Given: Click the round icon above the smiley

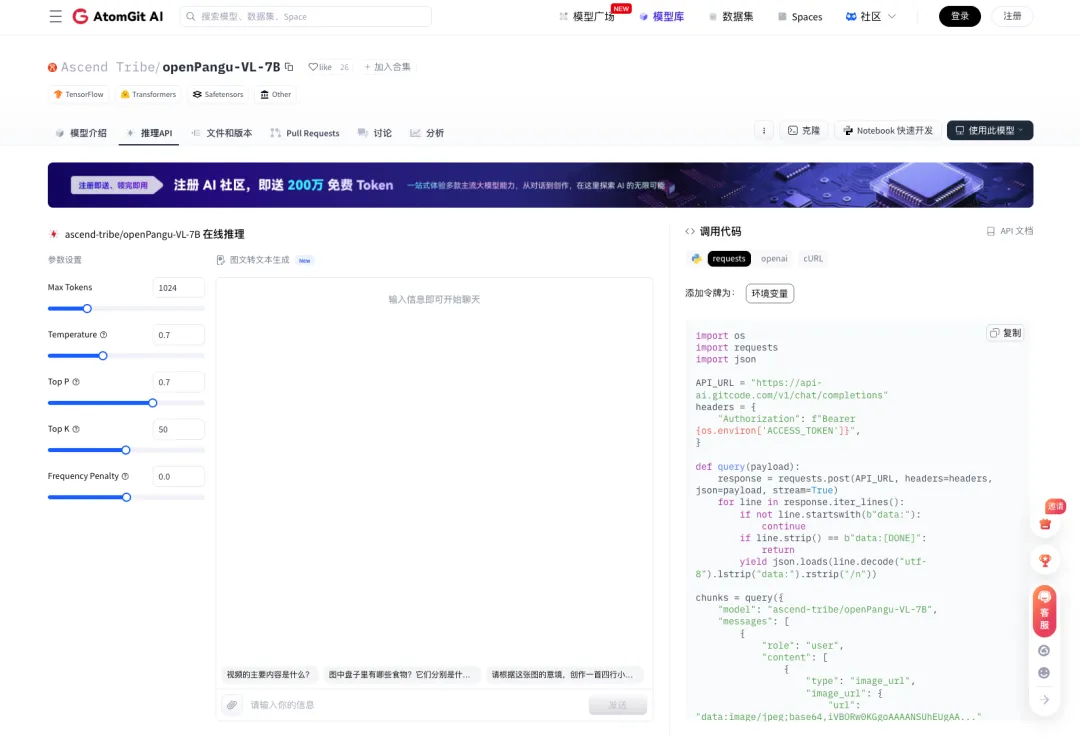Looking at the screenshot, I should point(1044,651).
